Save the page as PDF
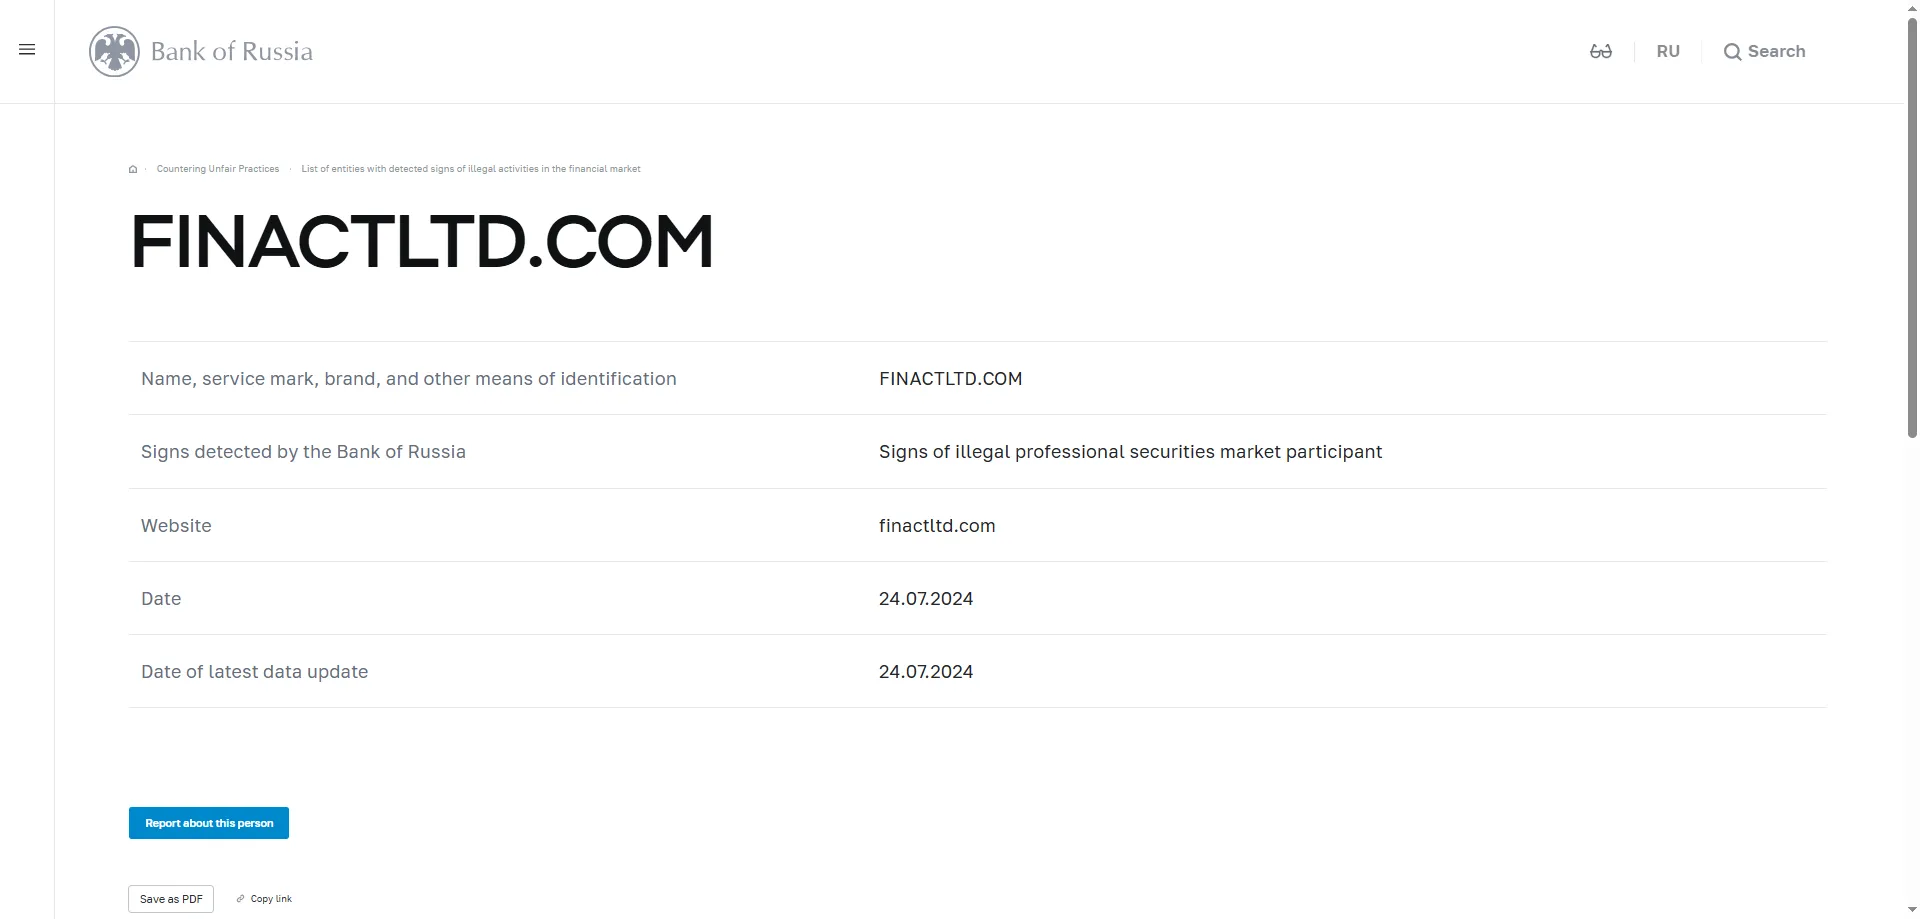The image size is (1920, 919). click(x=171, y=899)
